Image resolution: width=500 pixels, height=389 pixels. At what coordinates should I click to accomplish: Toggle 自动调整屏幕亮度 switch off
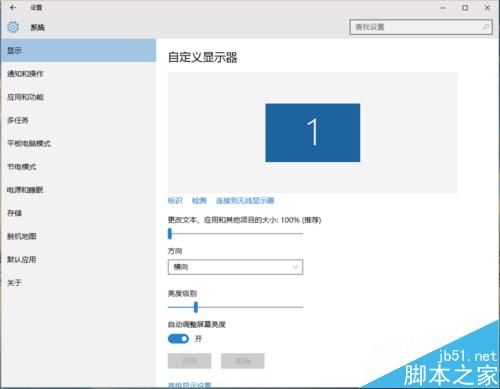[178, 339]
